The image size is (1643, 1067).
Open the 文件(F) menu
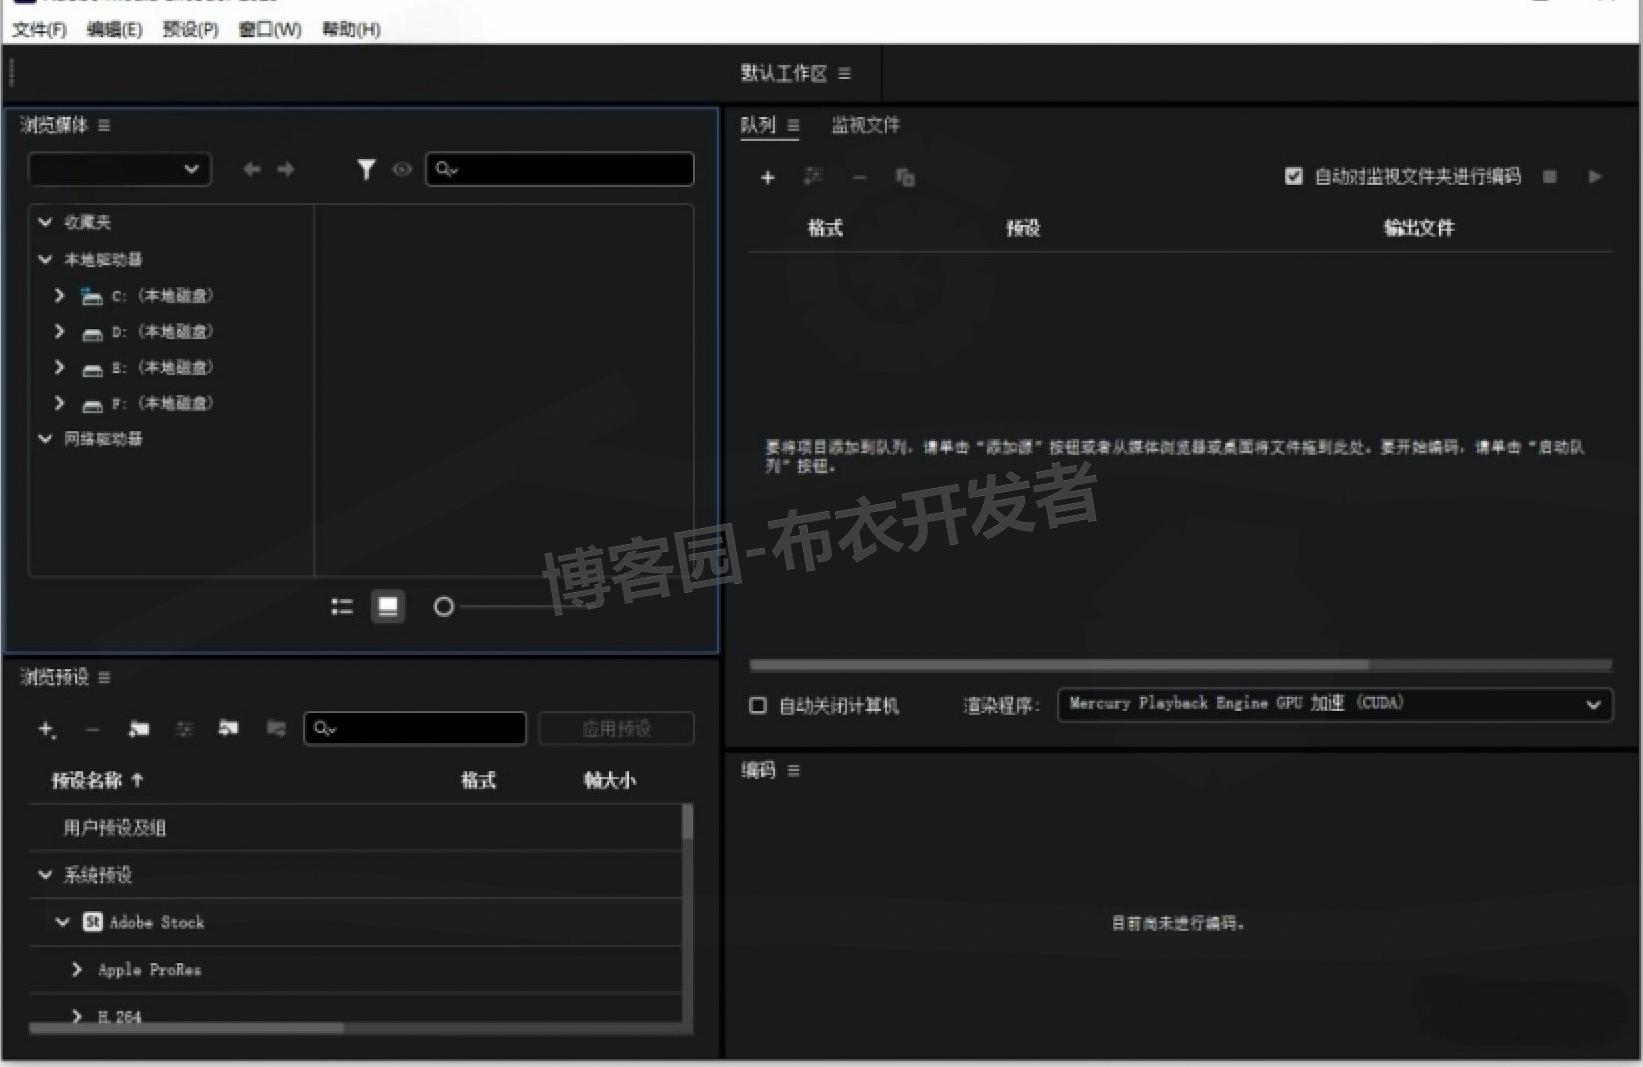[x=38, y=29]
